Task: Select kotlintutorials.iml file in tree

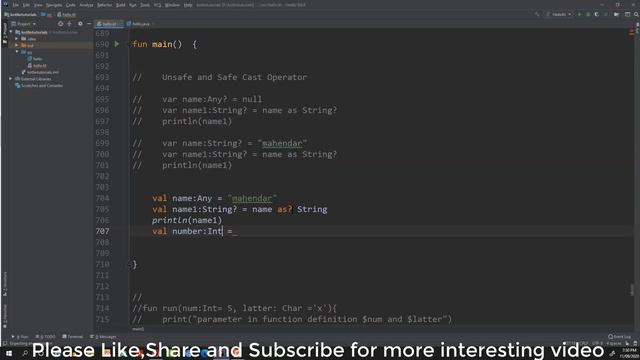Action: pos(40,72)
